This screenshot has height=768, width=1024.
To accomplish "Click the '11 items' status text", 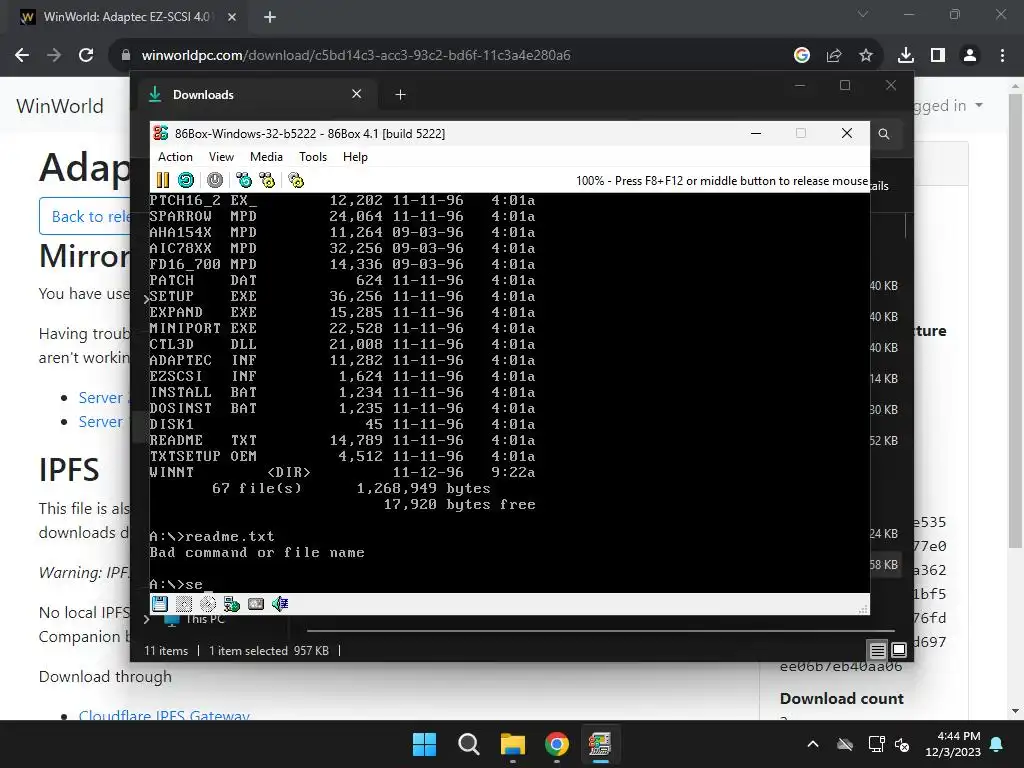I will click(166, 650).
